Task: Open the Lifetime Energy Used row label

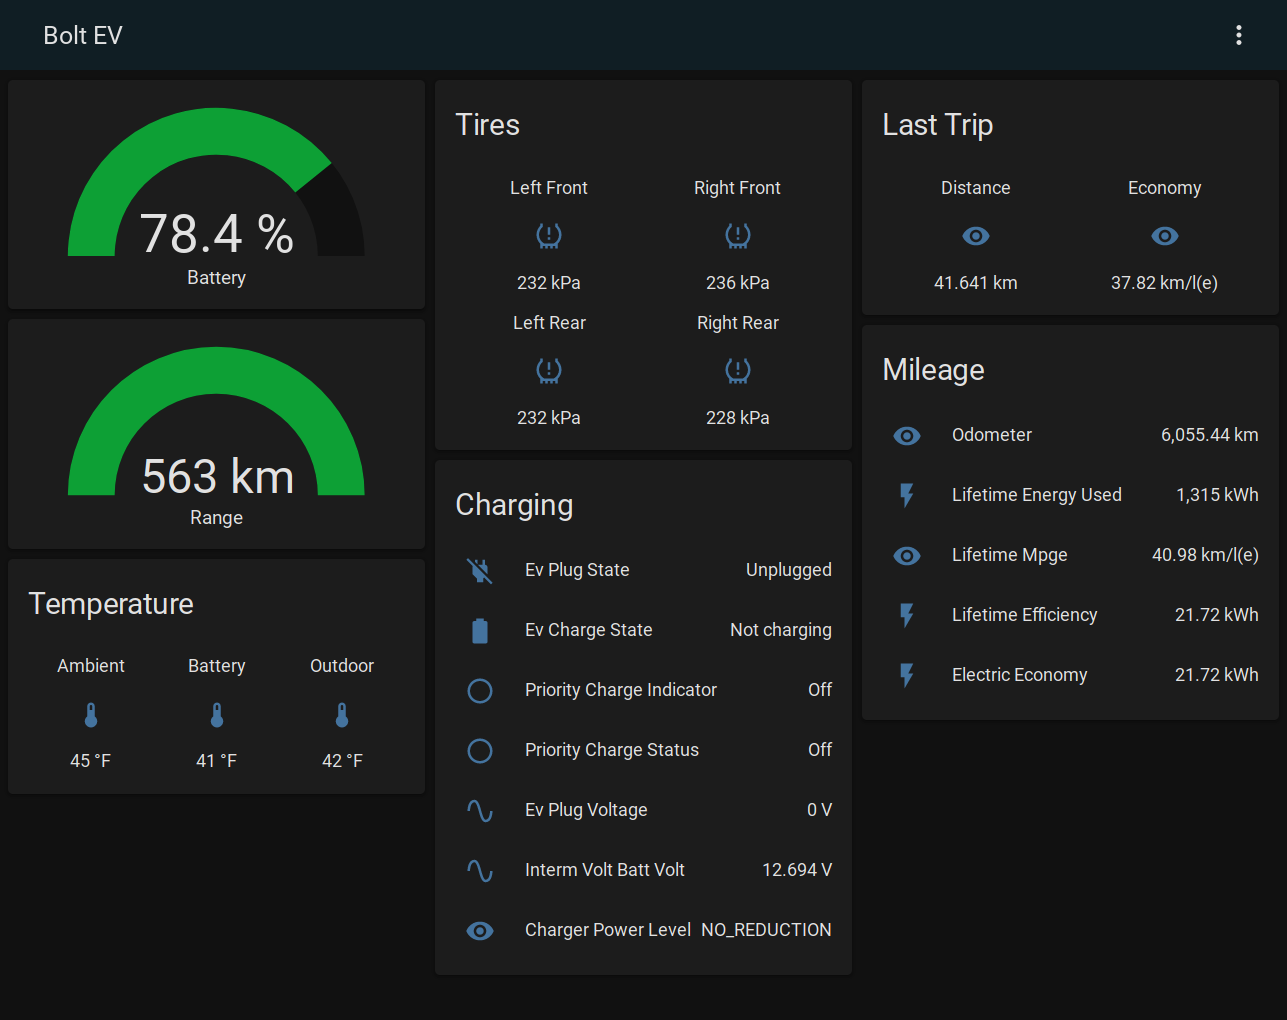Action: click(1037, 495)
